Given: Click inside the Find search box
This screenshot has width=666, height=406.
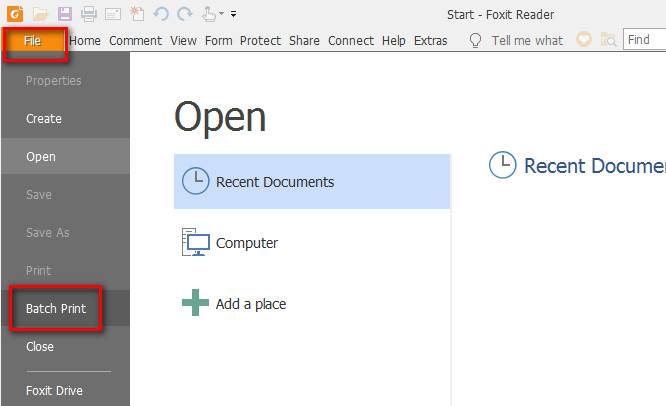Looking at the screenshot, I should coord(644,39).
